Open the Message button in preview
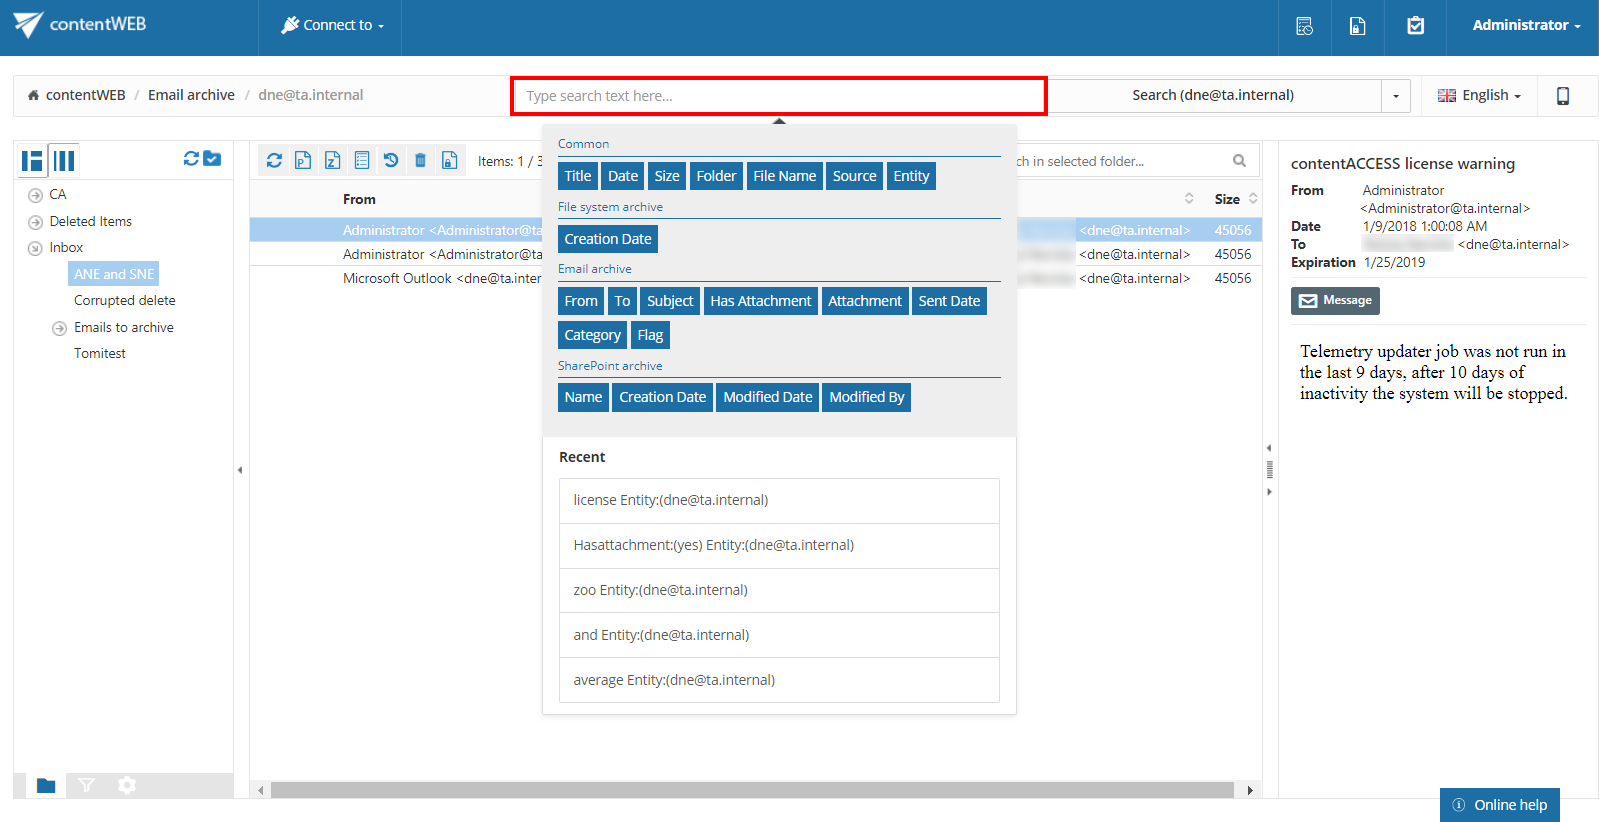1599x822 pixels. tap(1335, 301)
